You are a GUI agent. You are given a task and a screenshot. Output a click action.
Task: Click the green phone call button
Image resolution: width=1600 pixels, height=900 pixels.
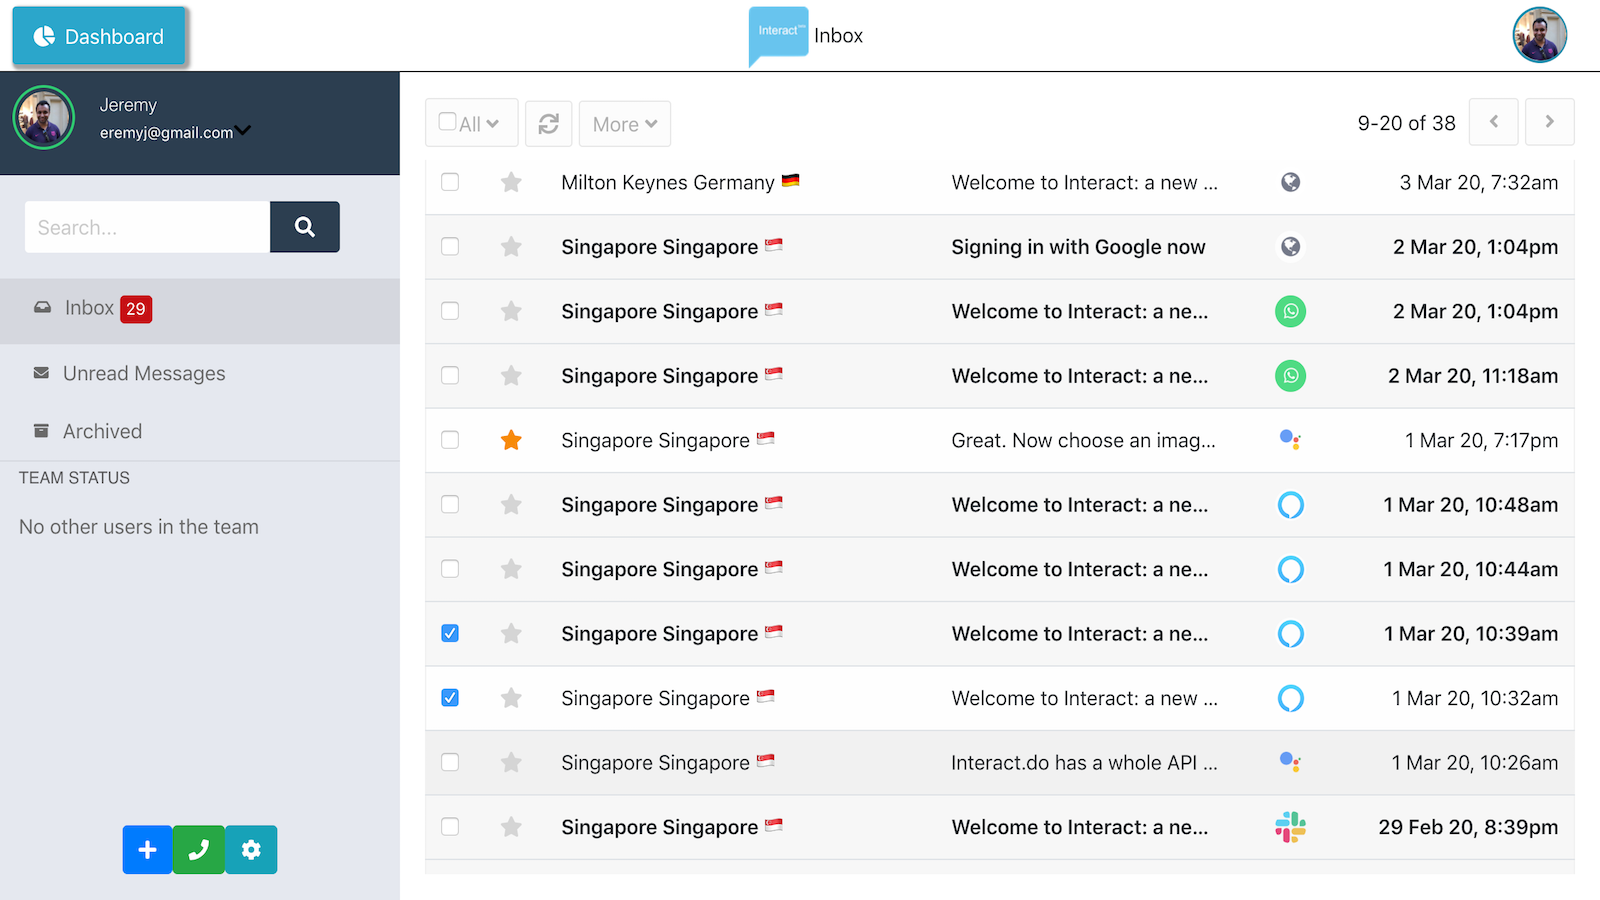(199, 850)
